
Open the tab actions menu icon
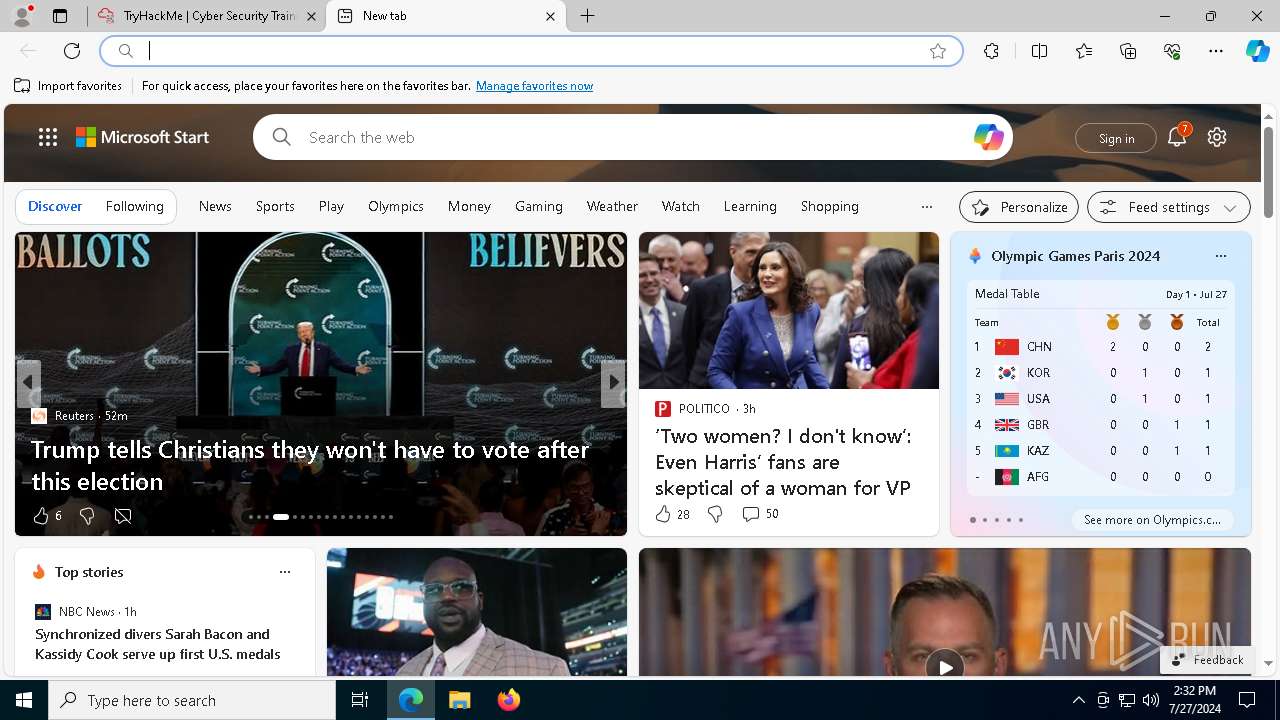coord(60,16)
